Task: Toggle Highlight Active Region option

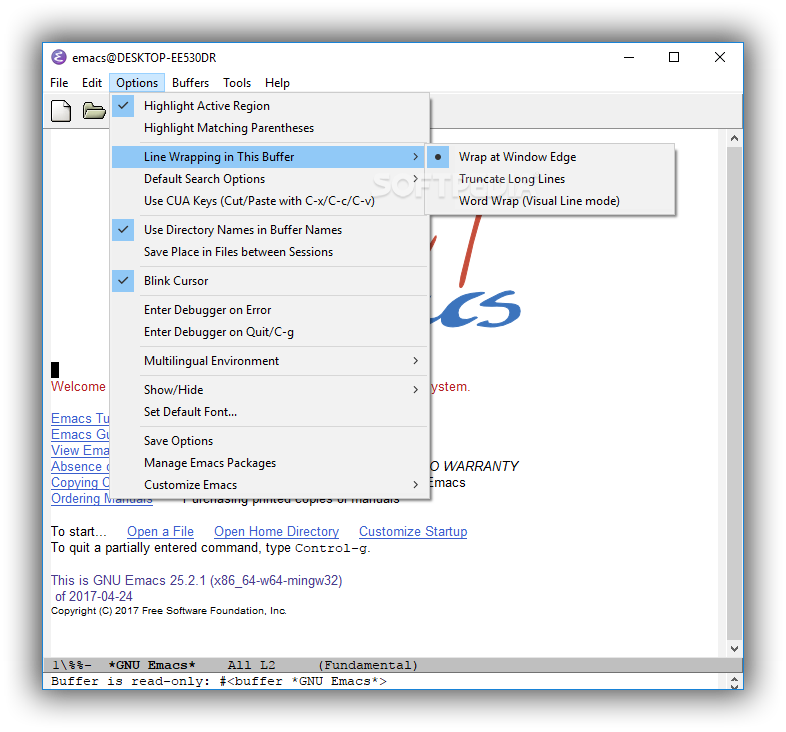Action: 271,106
